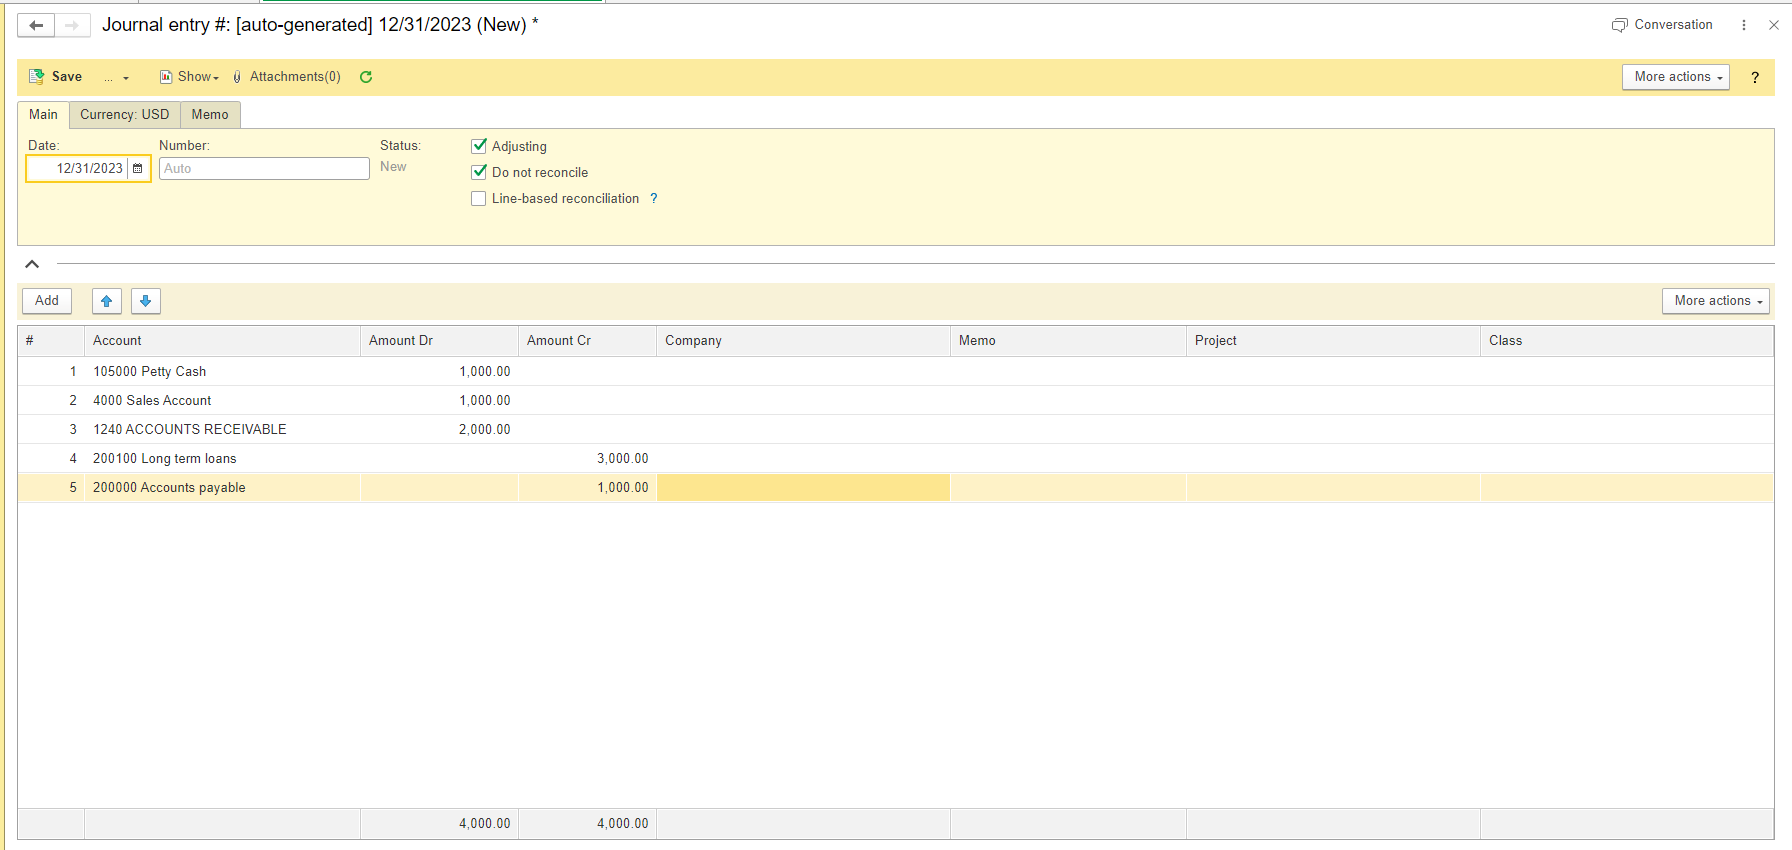Select the 200000 Accounts payable cell
The width and height of the screenshot is (1792, 850).
(x=222, y=488)
